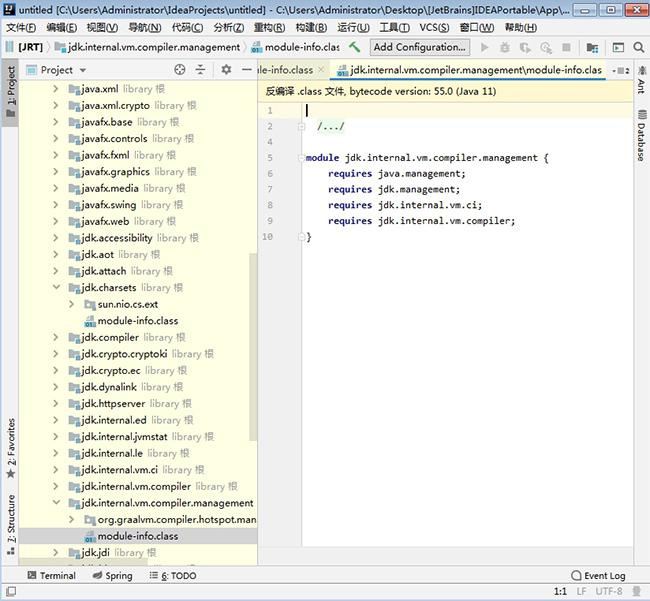Open the Database tool window
This screenshot has width=650, height=601.
pyautogui.click(x=641, y=135)
